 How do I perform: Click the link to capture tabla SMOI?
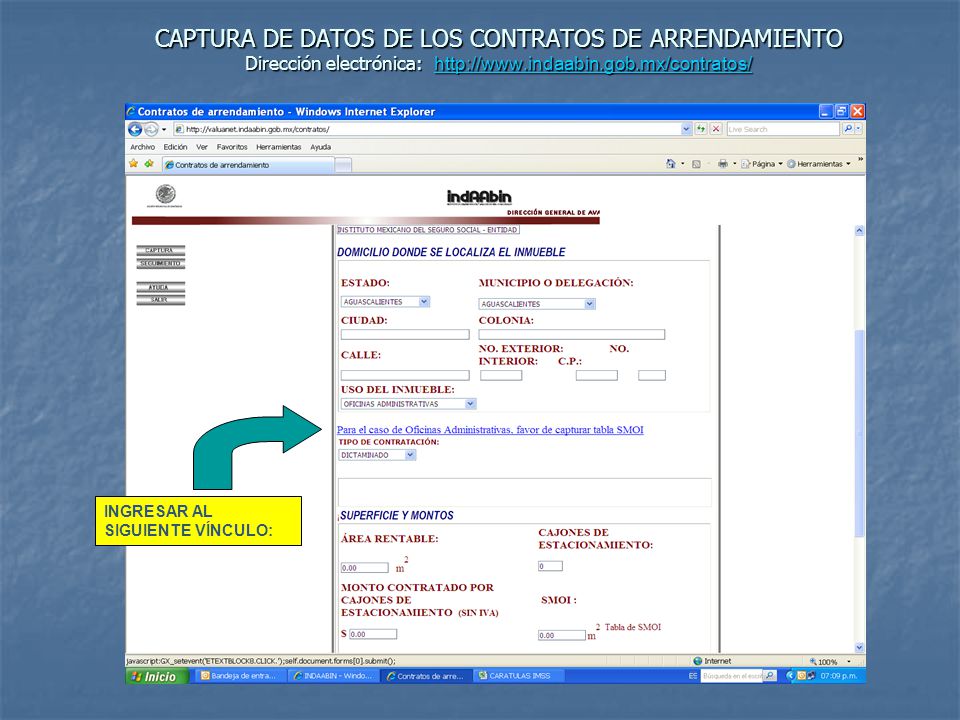[490, 430]
